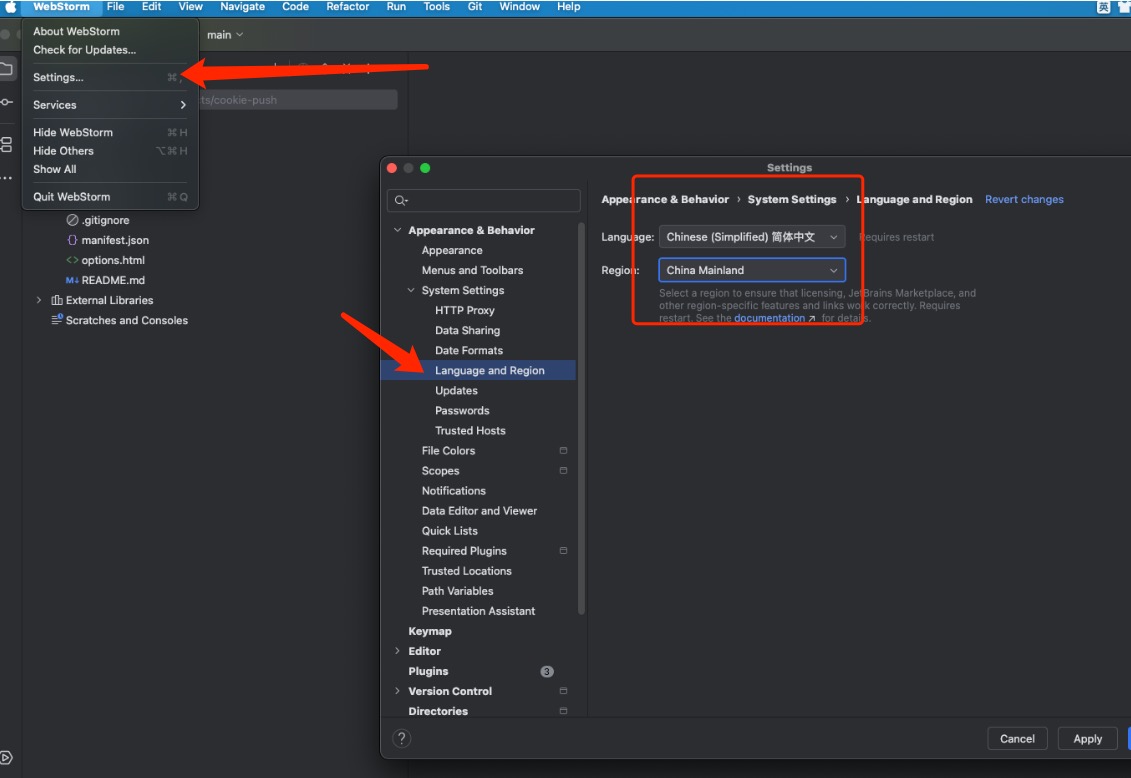Image resolution: width=1131 pixels, height=778 pixels.
Task: Open the Git menu
Action: [475, 6]
